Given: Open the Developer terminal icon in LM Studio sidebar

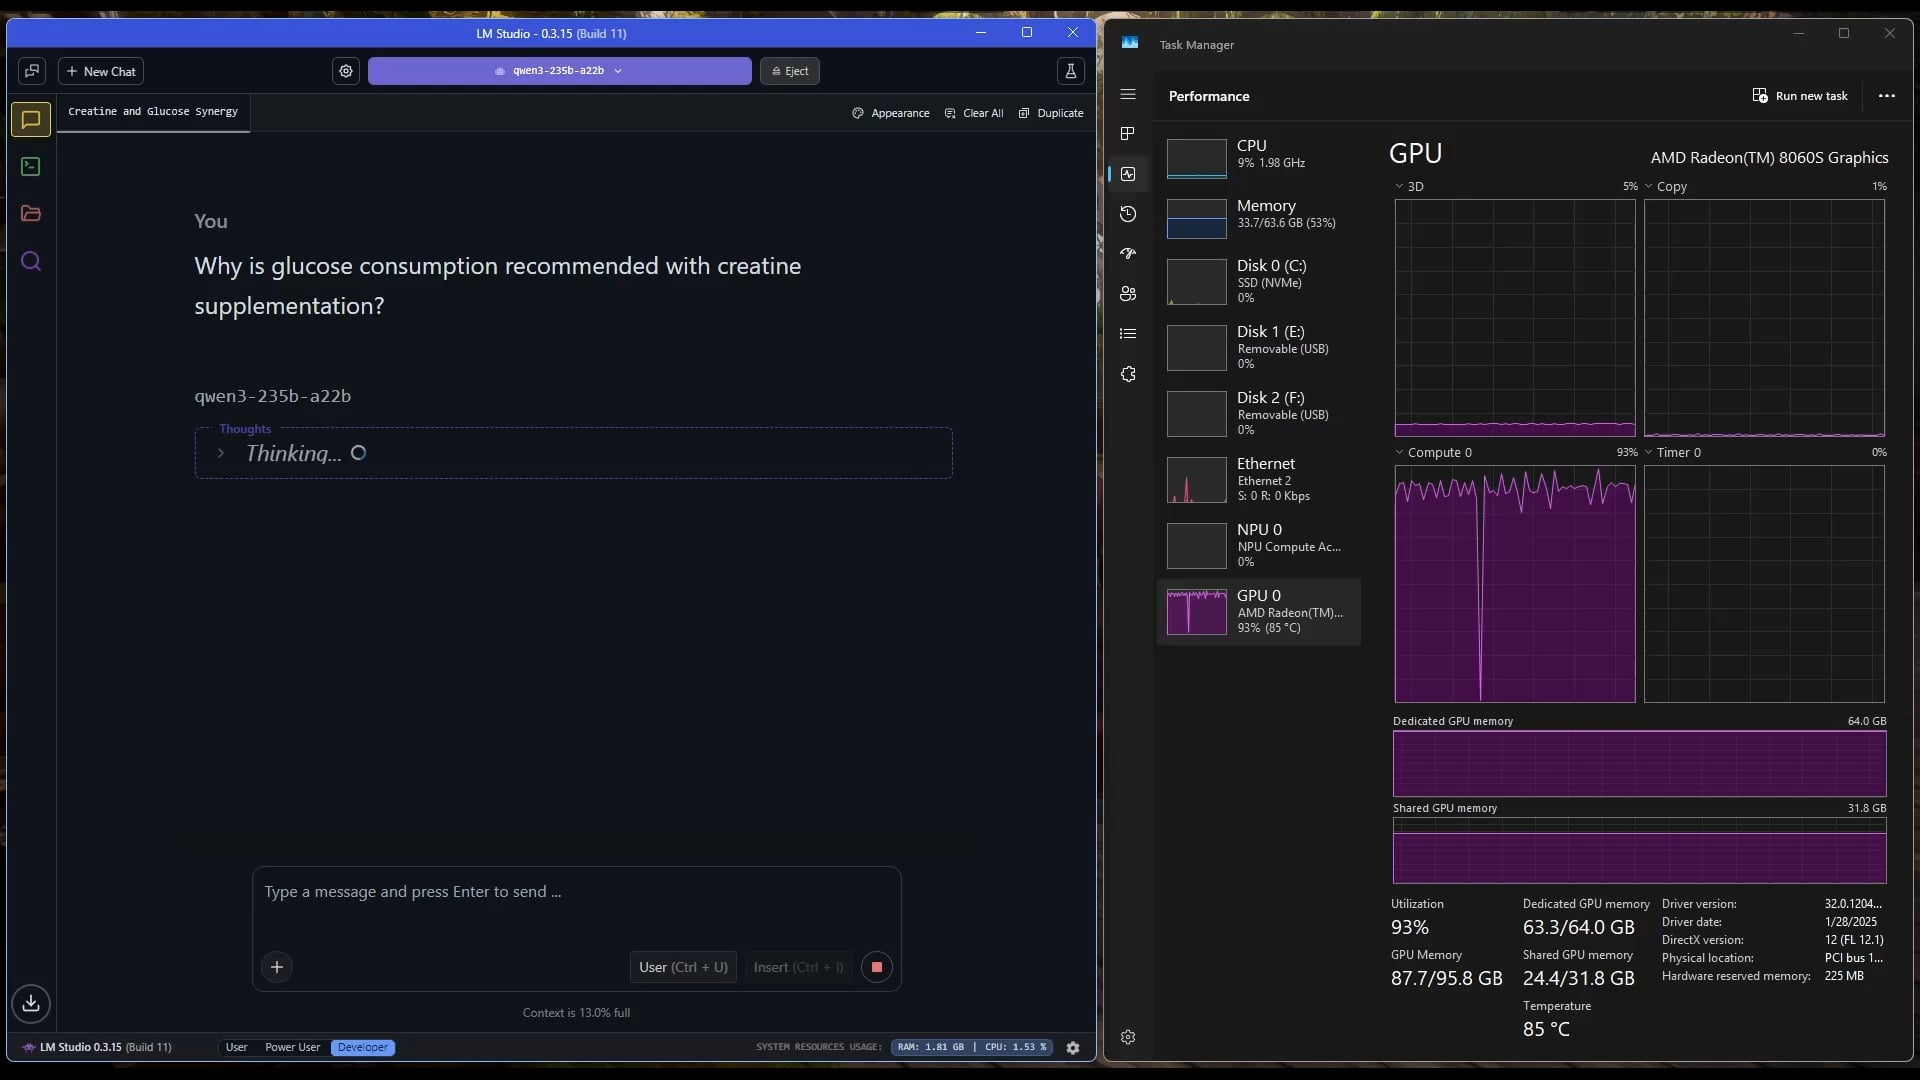Looking at the screenshot, I should (x=31, y=167).
